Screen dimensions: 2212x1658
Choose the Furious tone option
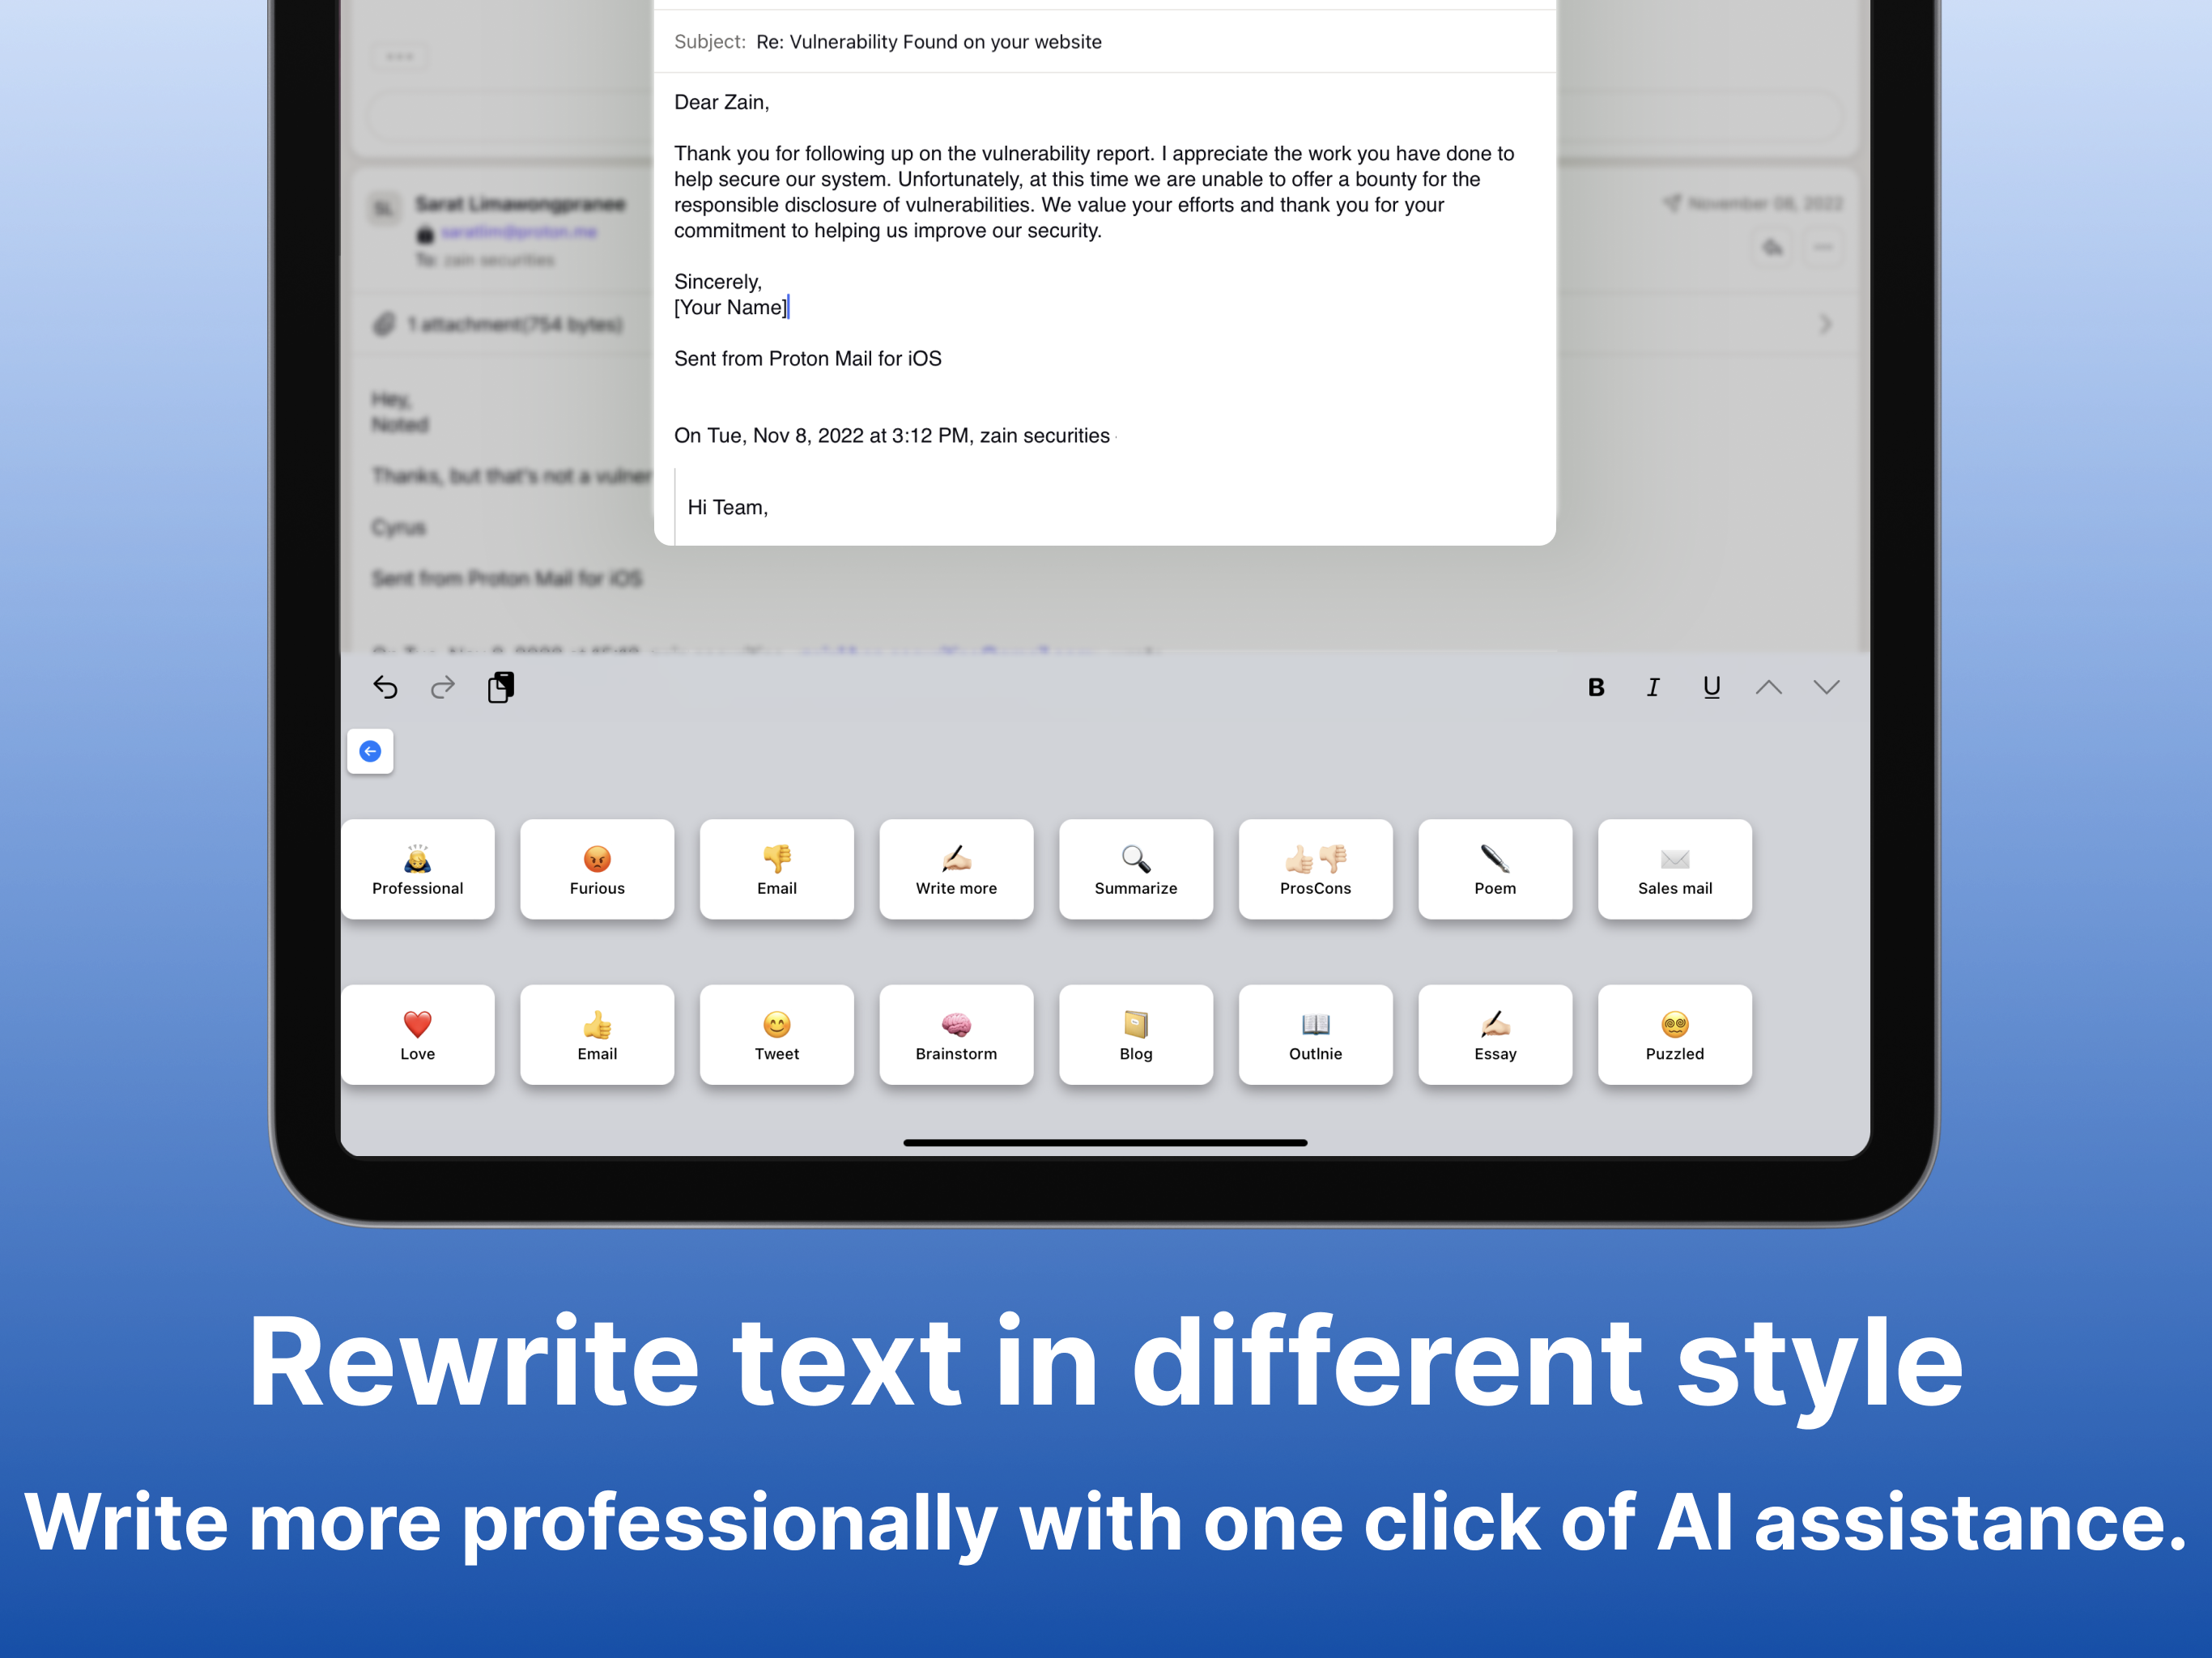pyautogui.click(x=597, y=869)
